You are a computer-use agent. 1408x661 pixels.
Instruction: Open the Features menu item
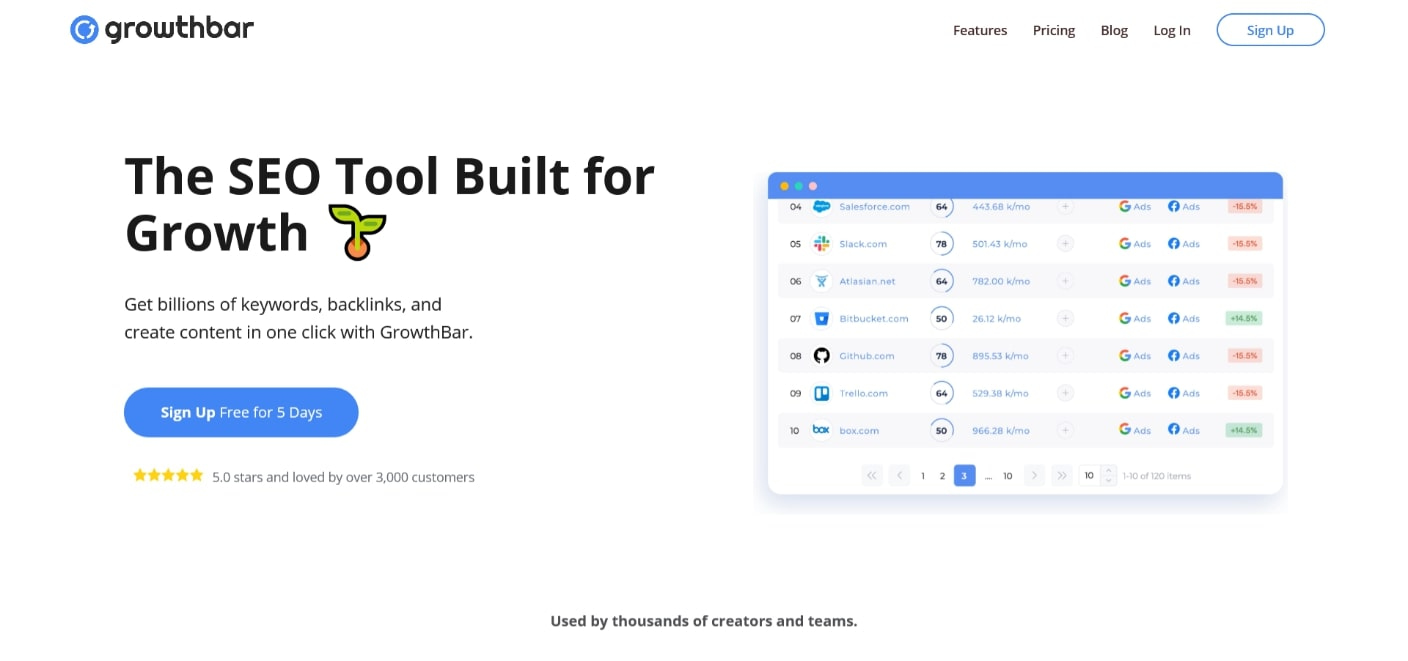980,30
